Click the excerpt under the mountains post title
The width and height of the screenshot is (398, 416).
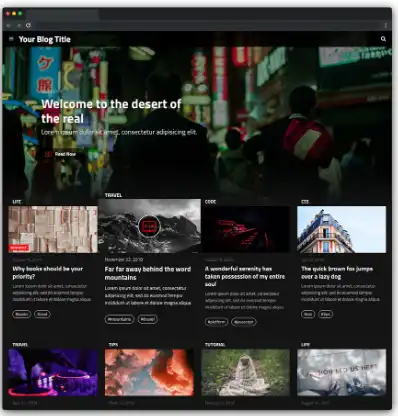click(x=148, y=295)
